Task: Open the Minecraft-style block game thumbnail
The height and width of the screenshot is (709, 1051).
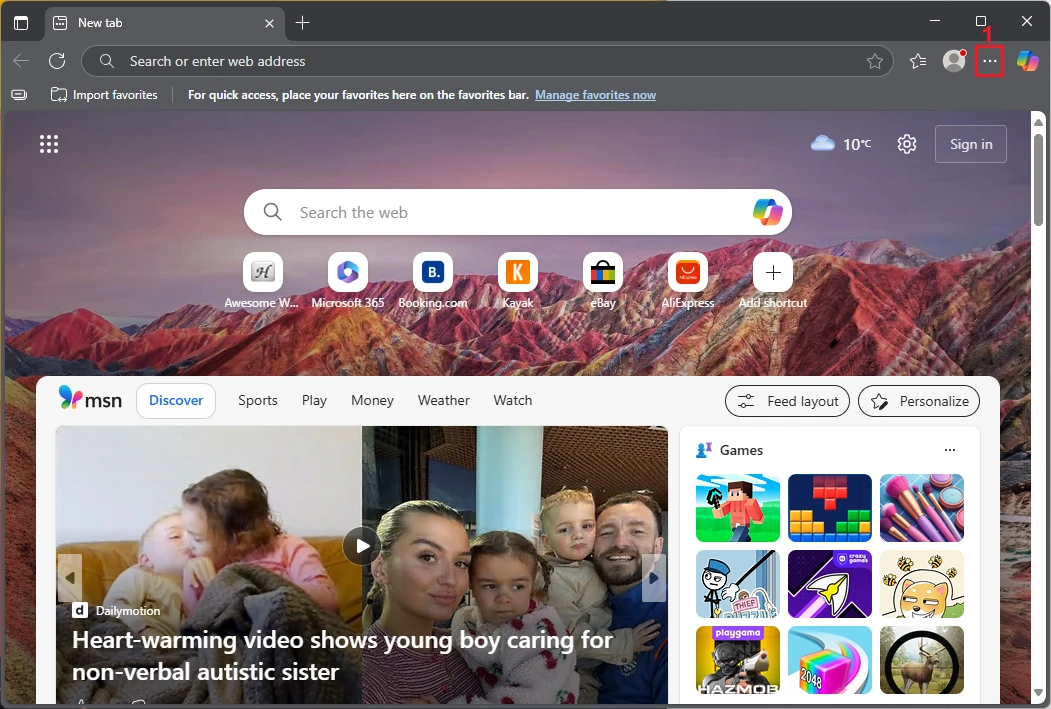Action: coord(738,508)
